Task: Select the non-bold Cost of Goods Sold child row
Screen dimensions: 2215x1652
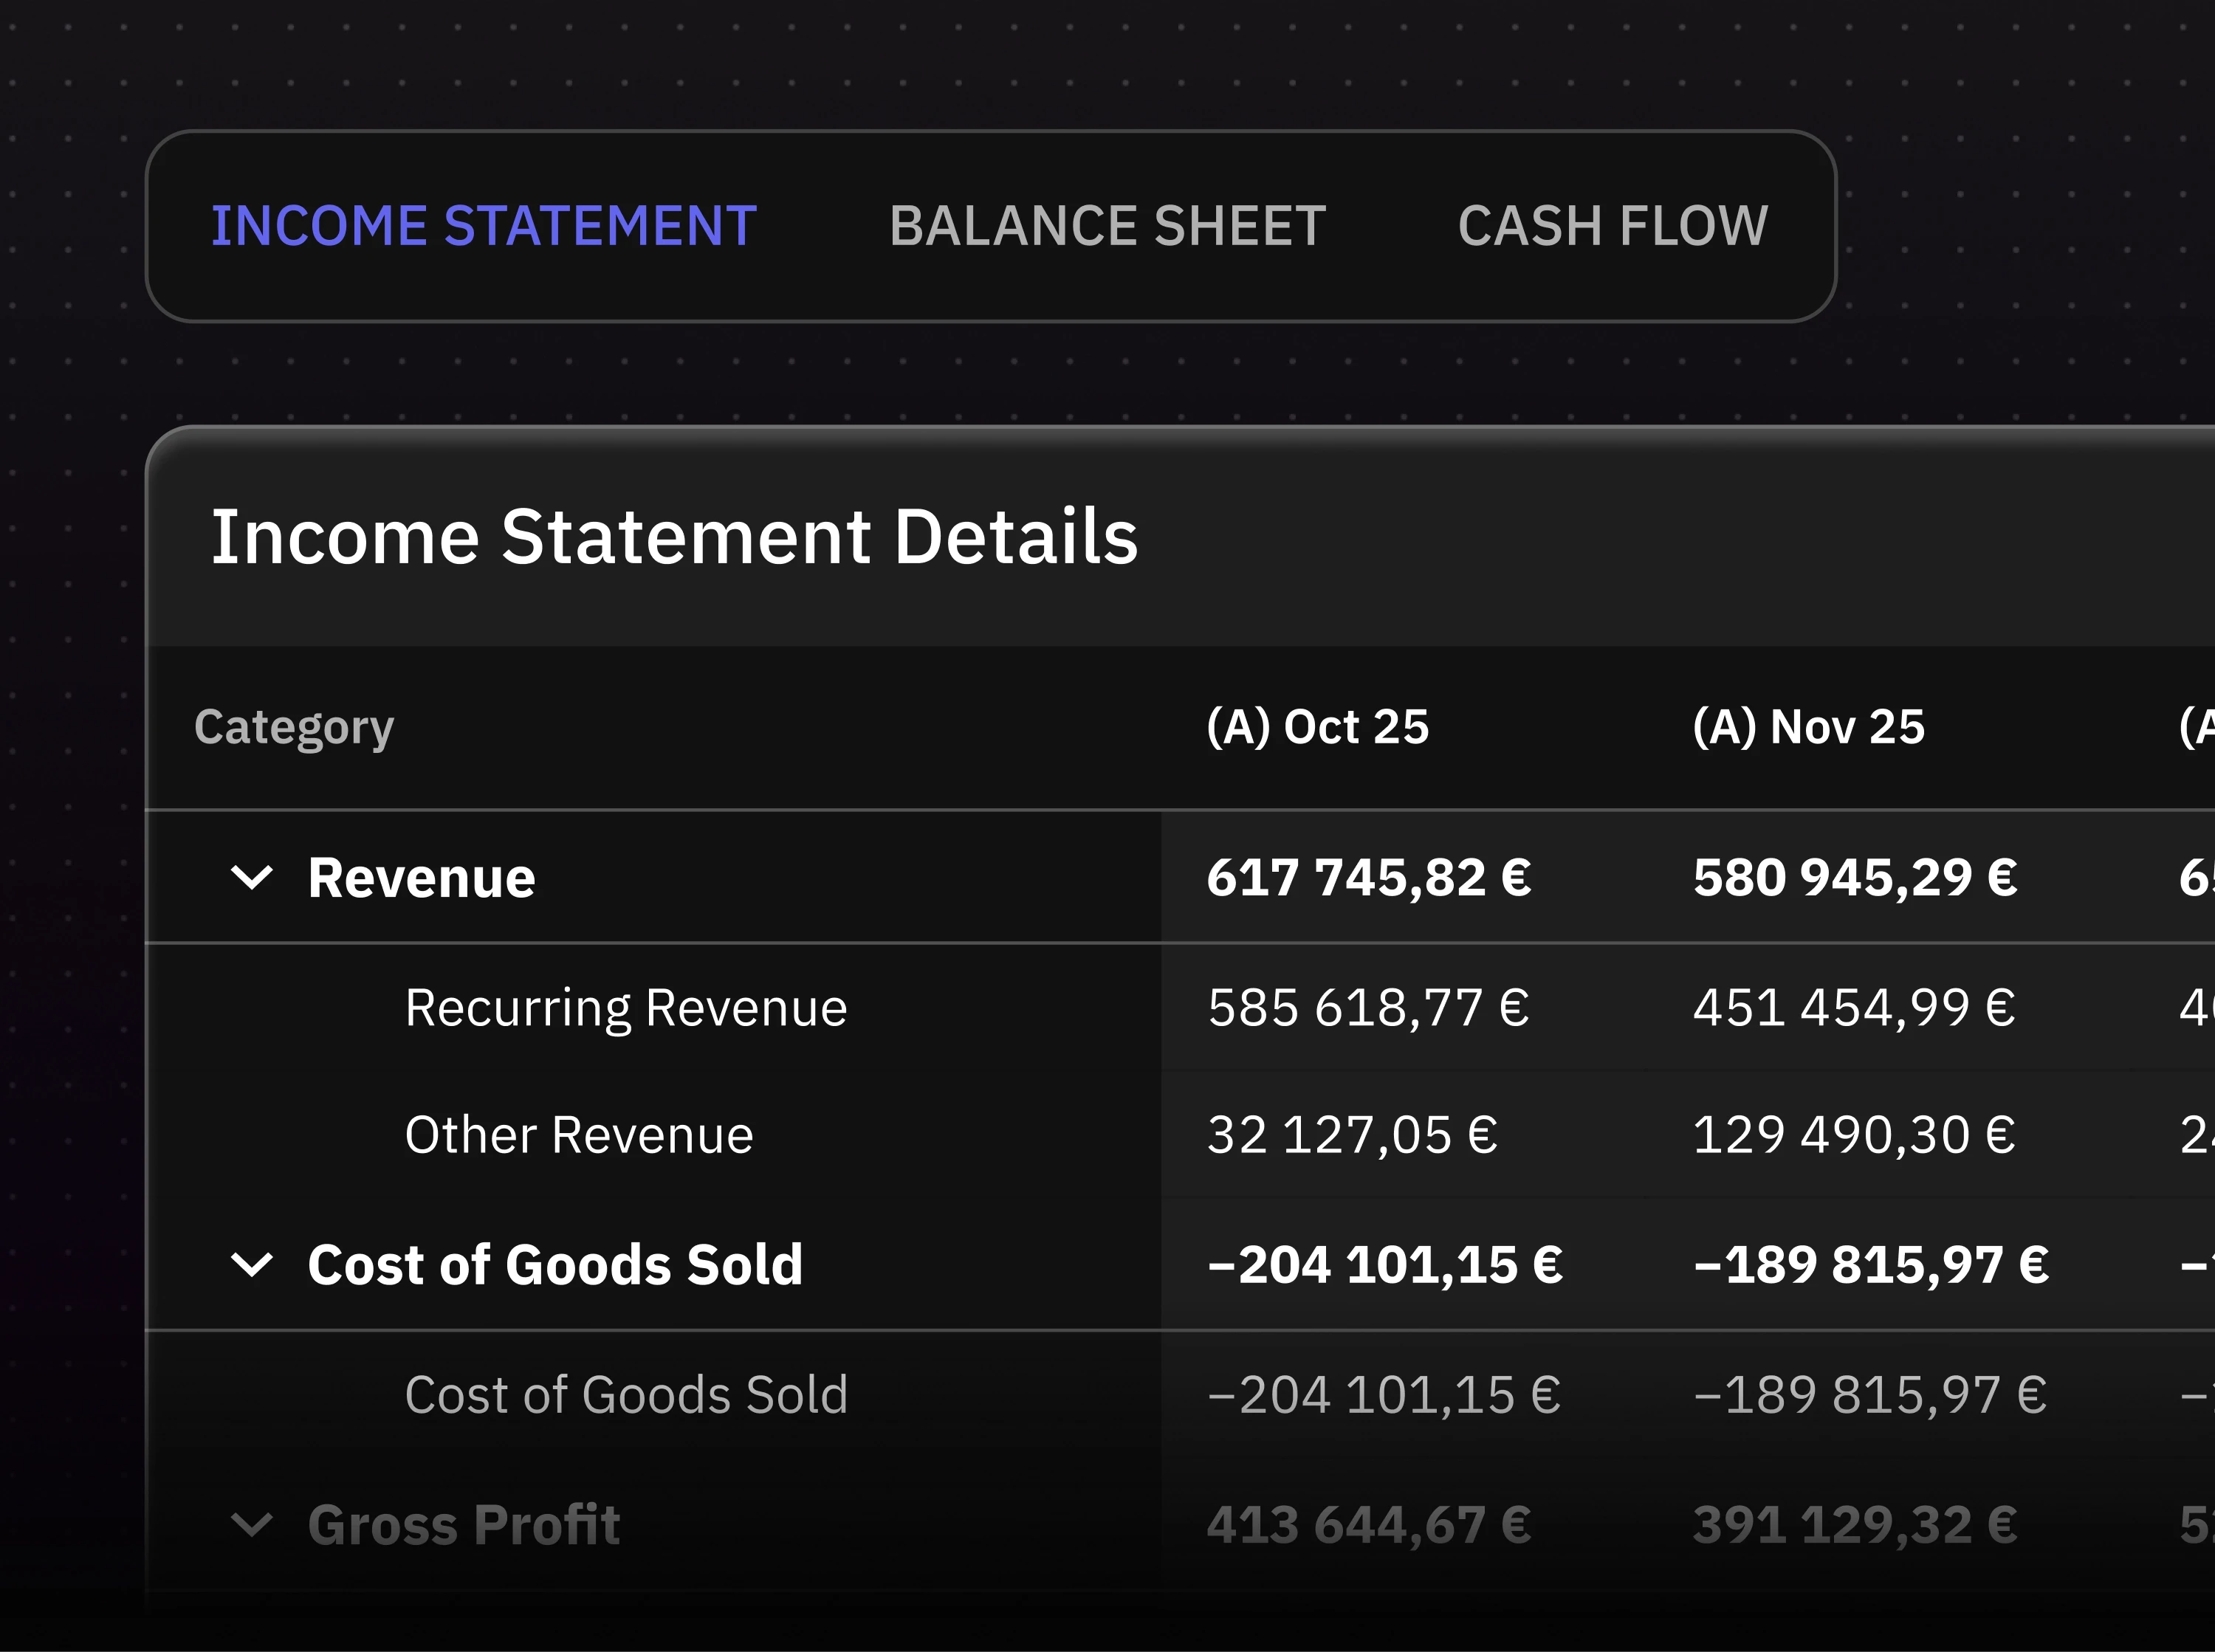Action: (626, 1395)
